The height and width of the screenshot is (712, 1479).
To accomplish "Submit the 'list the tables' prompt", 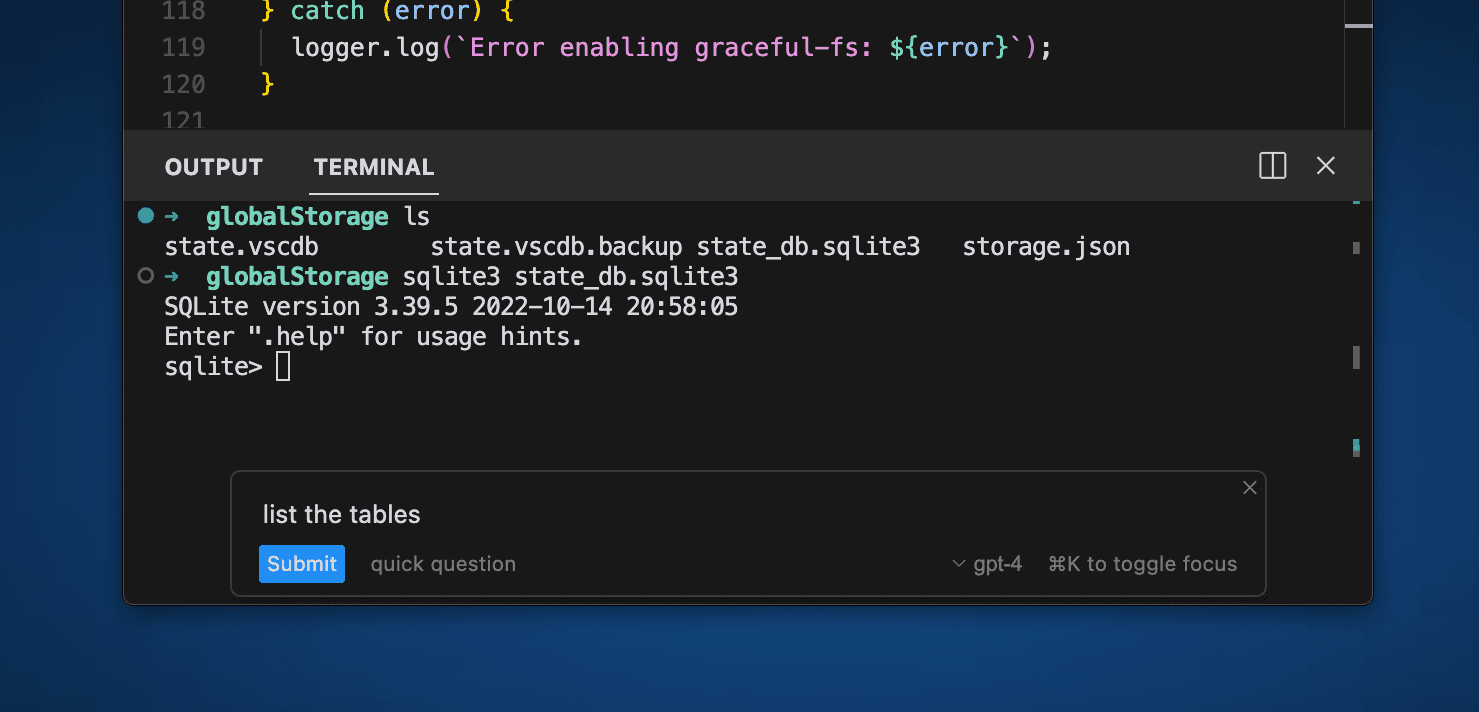I will pos(302,564).
